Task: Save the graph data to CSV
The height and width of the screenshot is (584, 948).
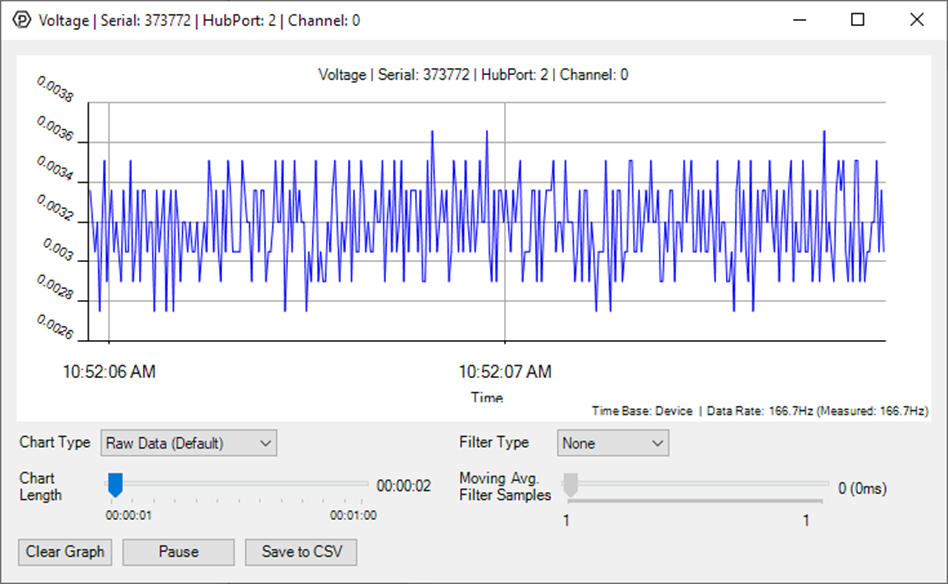Action: click(300, 551)
